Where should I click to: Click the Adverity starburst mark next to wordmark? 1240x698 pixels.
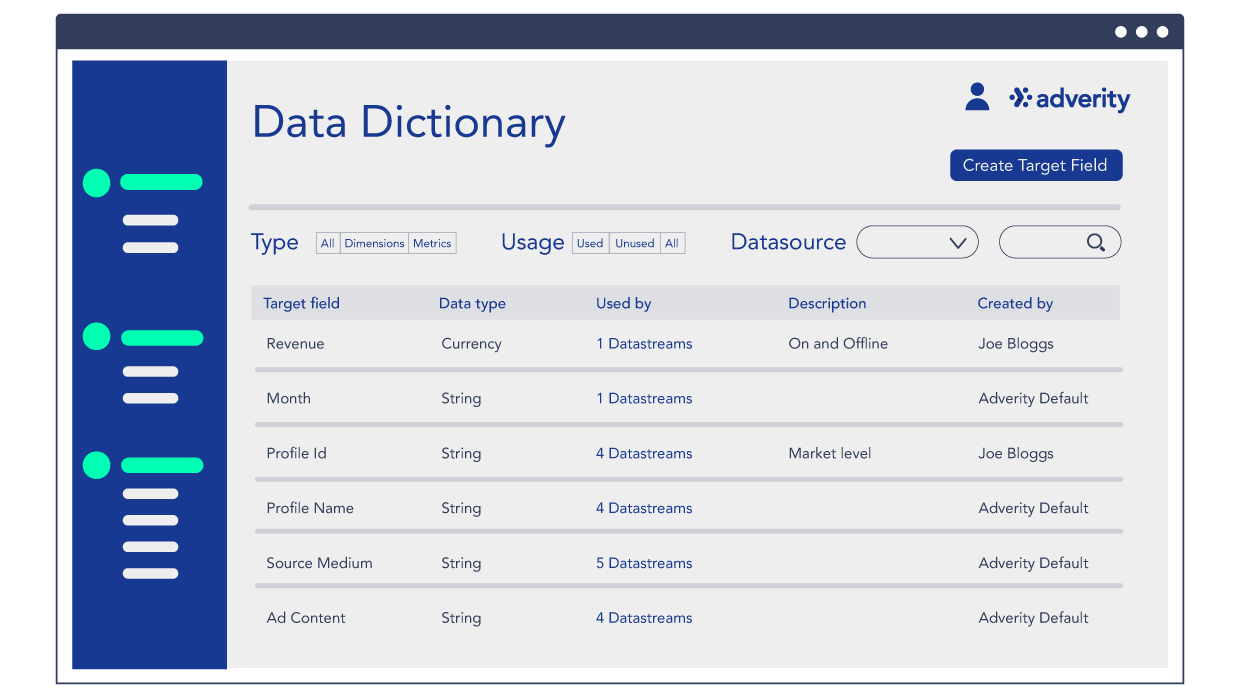tap(1019, 99)
